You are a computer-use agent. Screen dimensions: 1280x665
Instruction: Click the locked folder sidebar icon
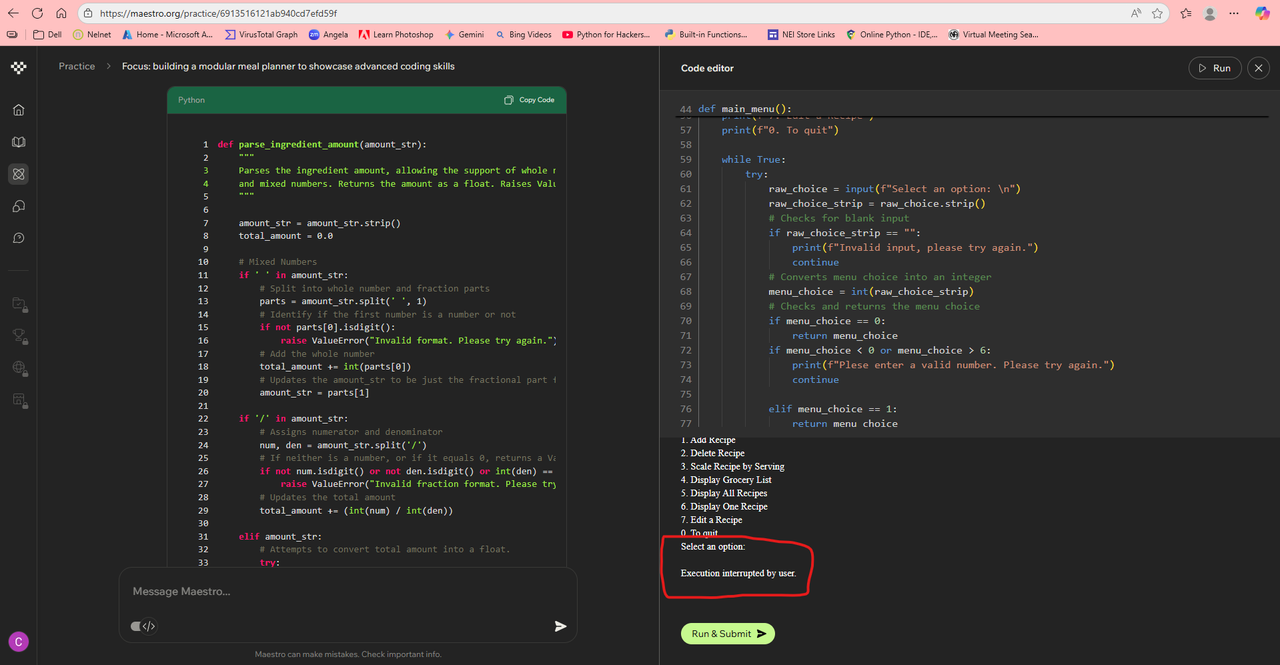(18, 303)
